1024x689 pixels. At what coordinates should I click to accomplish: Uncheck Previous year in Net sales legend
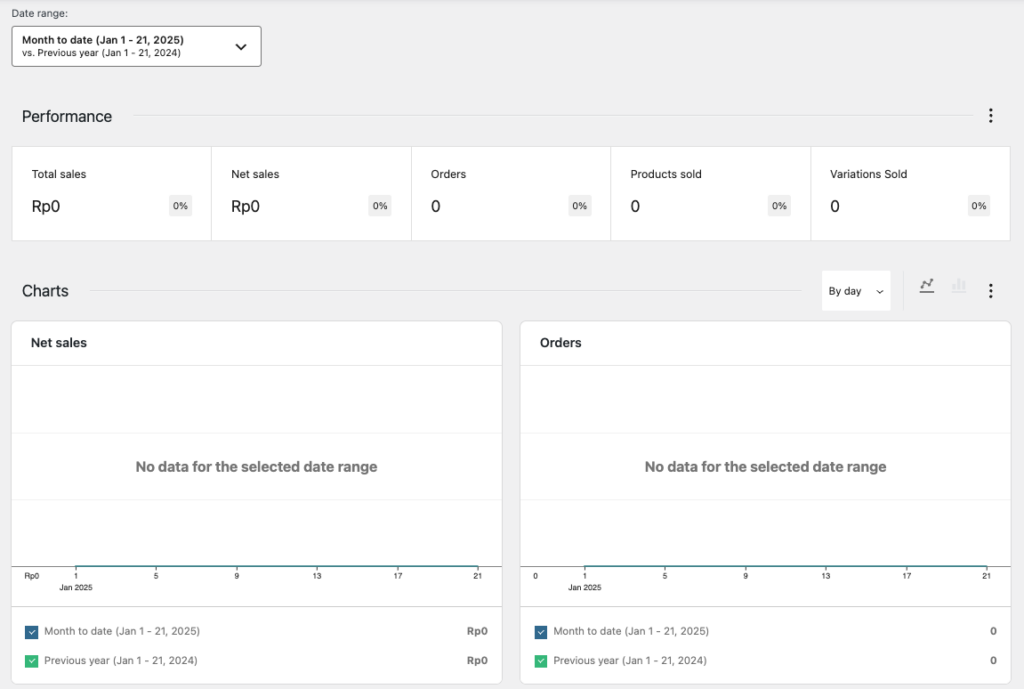click(32, 660)
